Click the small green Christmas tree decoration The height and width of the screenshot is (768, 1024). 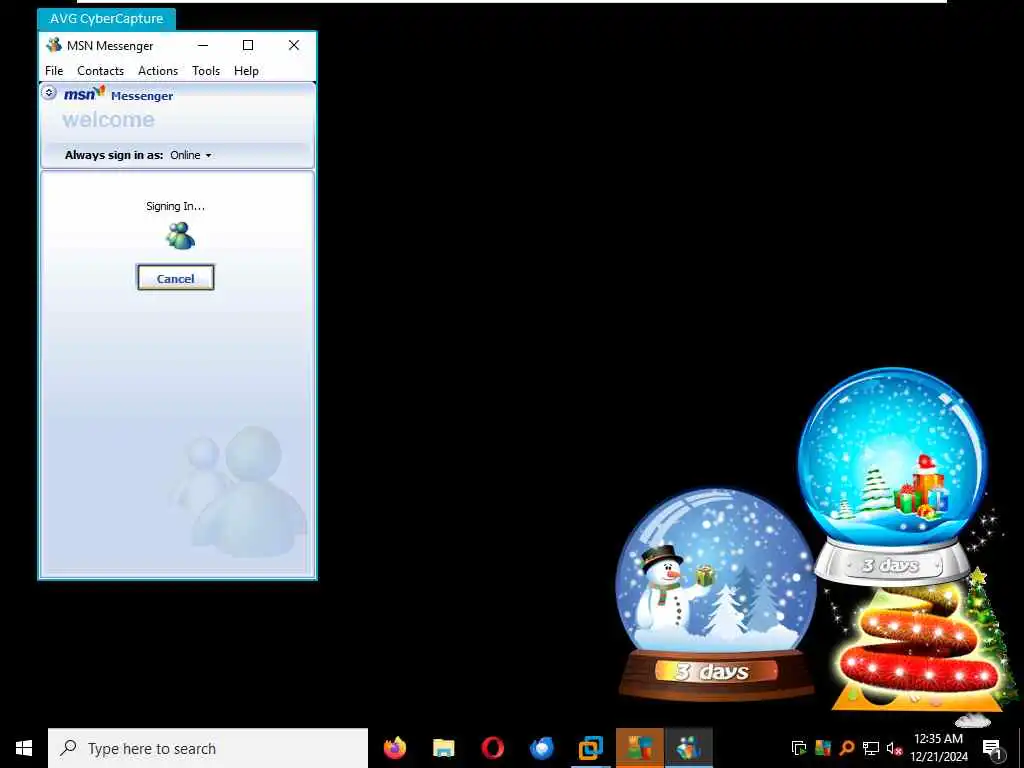991,632
